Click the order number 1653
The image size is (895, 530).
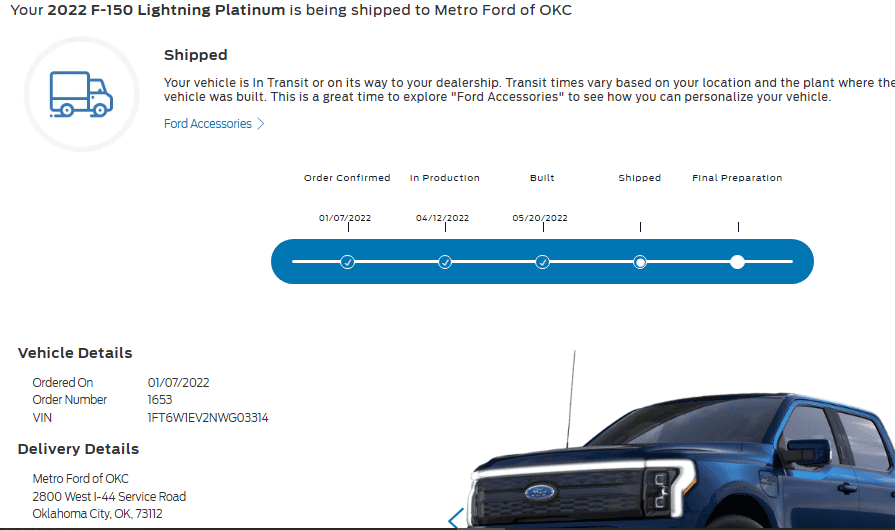160,400
